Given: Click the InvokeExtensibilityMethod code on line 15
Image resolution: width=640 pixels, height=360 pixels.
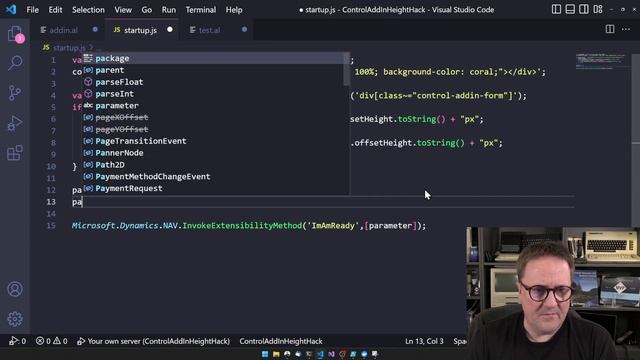Looking at the screenshot, I should pyautogui.click(x=242, y=226).
